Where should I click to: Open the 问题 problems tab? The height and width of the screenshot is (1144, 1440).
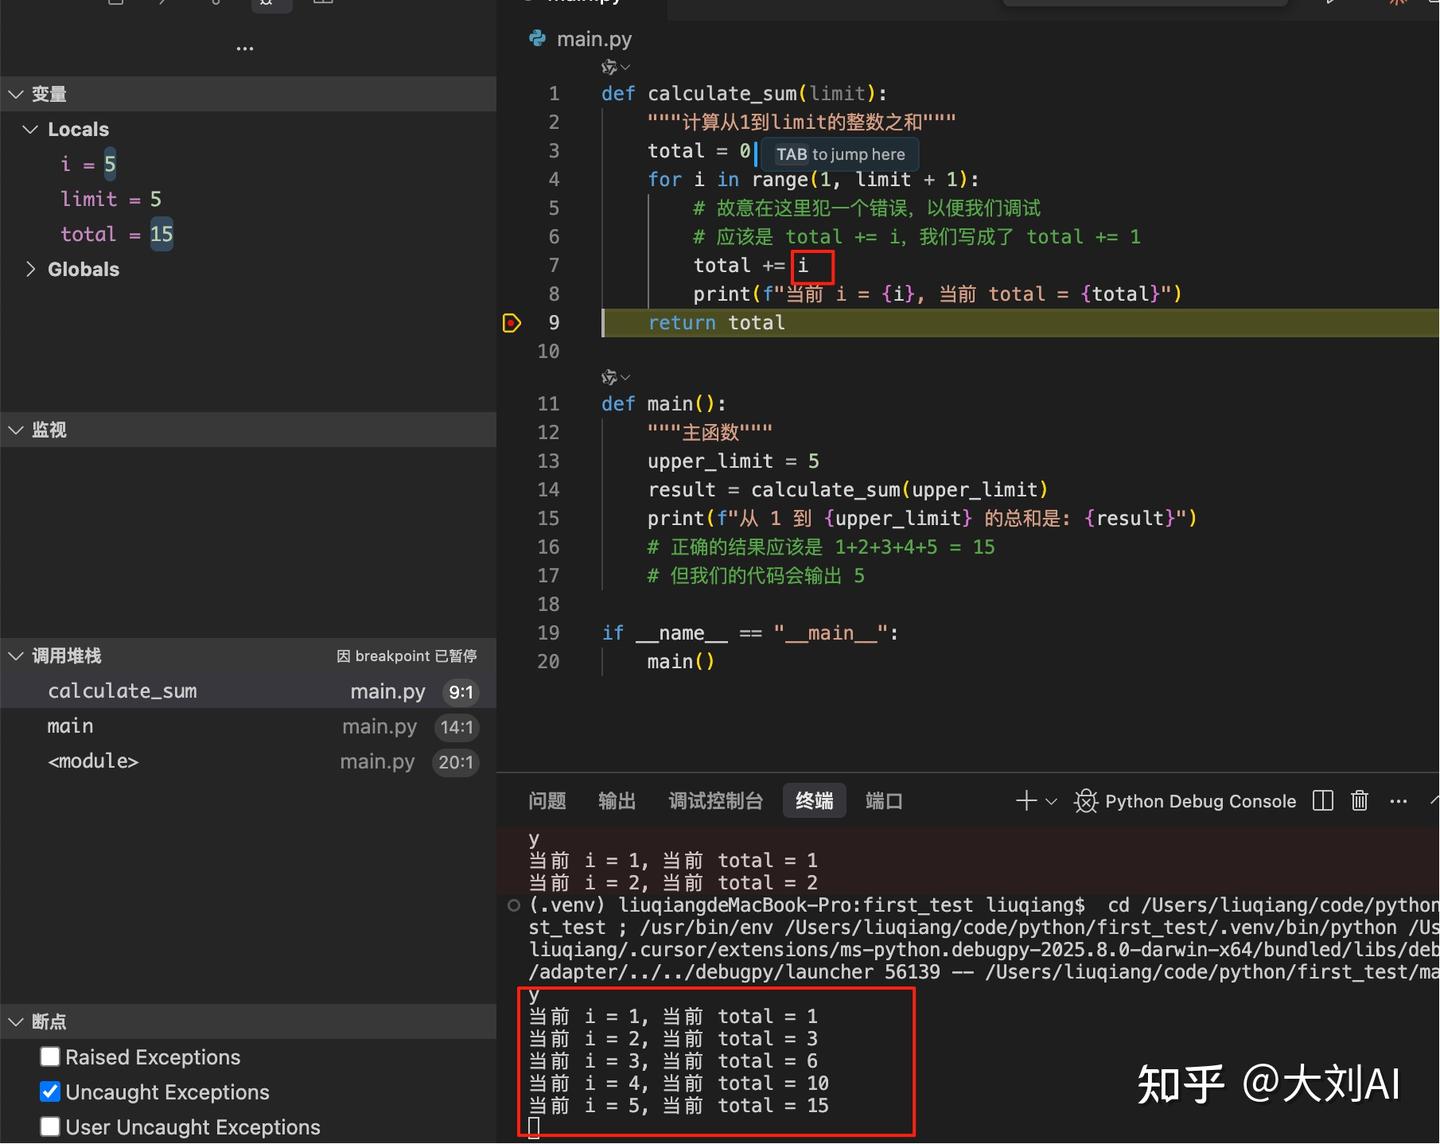pyautogui.click(x=547, y=800)
